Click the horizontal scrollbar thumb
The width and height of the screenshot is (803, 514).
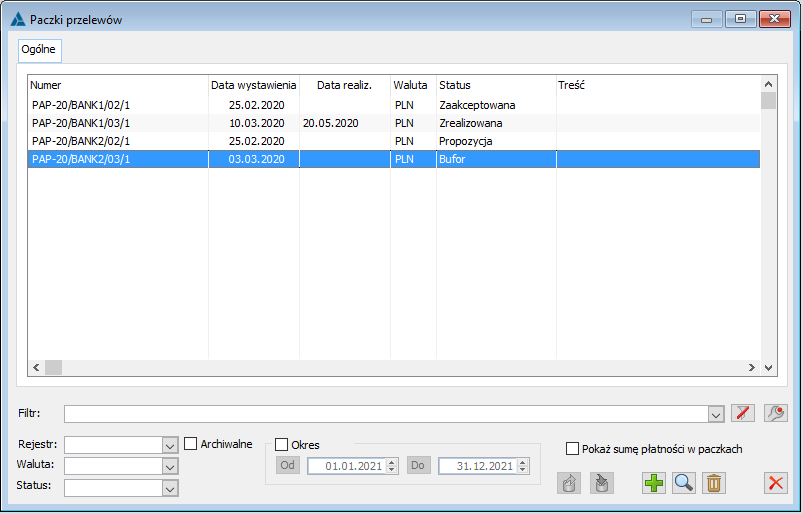pos(53,367)
